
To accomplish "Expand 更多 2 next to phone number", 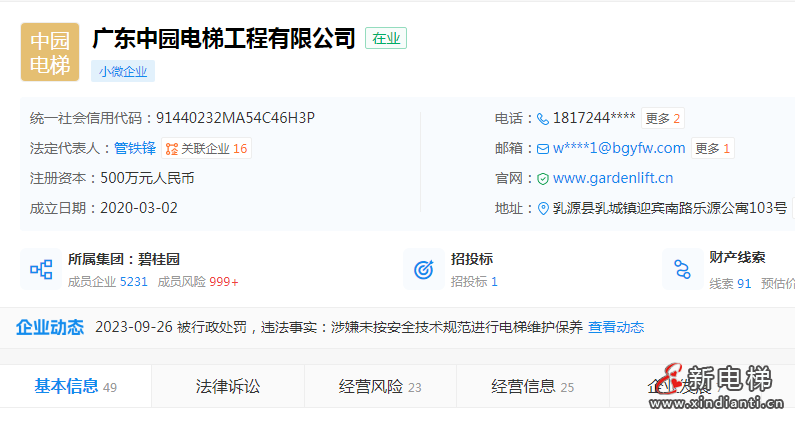I will pyautogui.click(x=662, y=119).
